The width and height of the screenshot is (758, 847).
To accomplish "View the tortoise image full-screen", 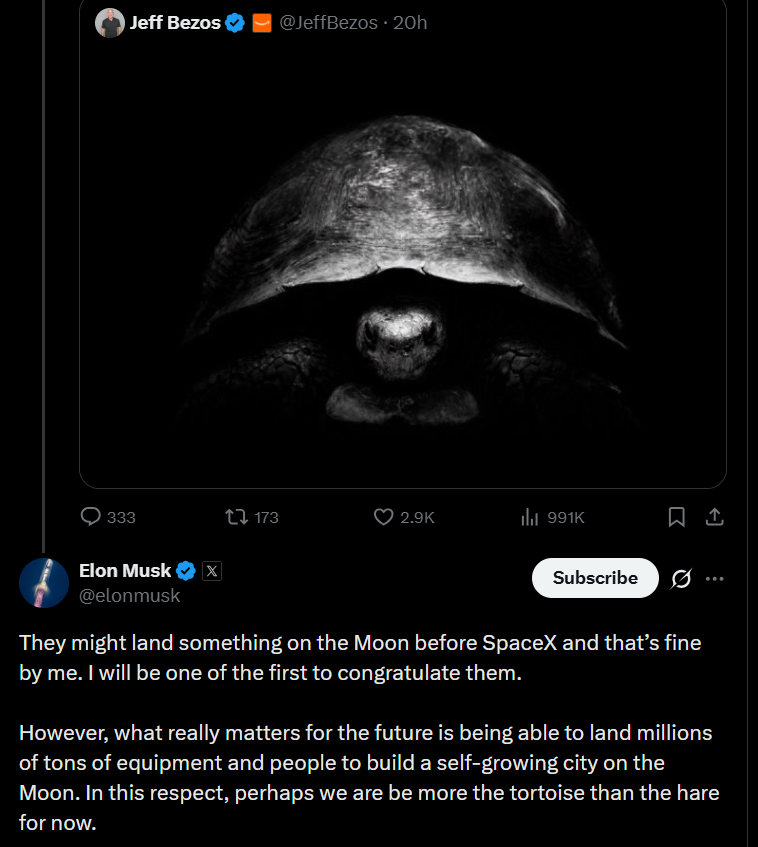I will tap(401, 265).
